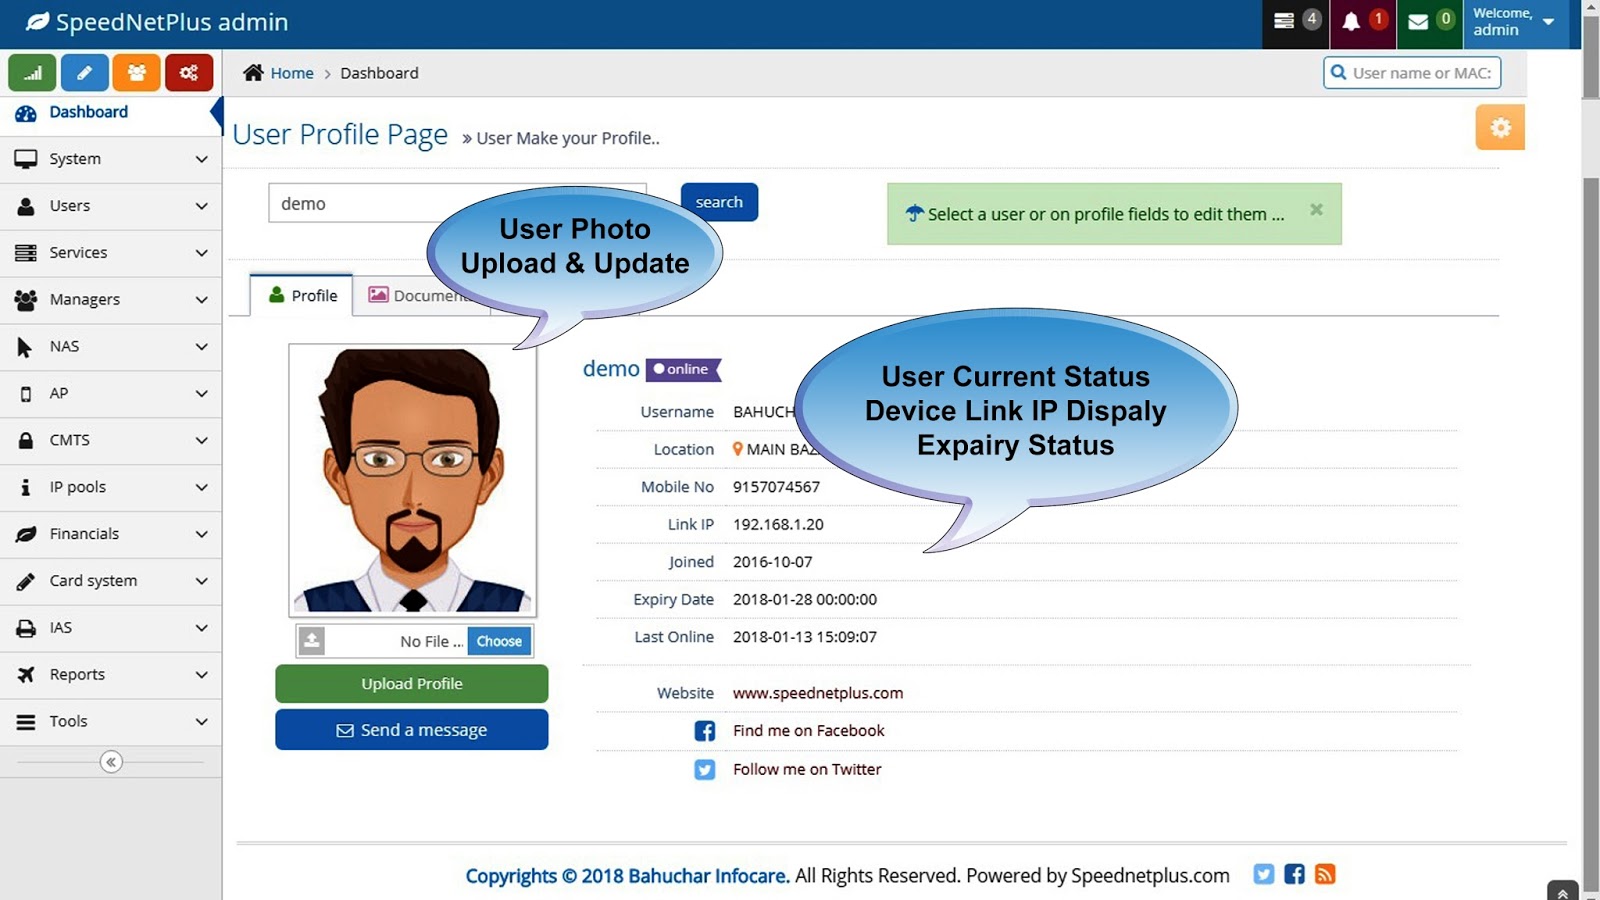Open the AP sidebar menu item
This screenshot has width=1600, height=900.
point(111,393)
